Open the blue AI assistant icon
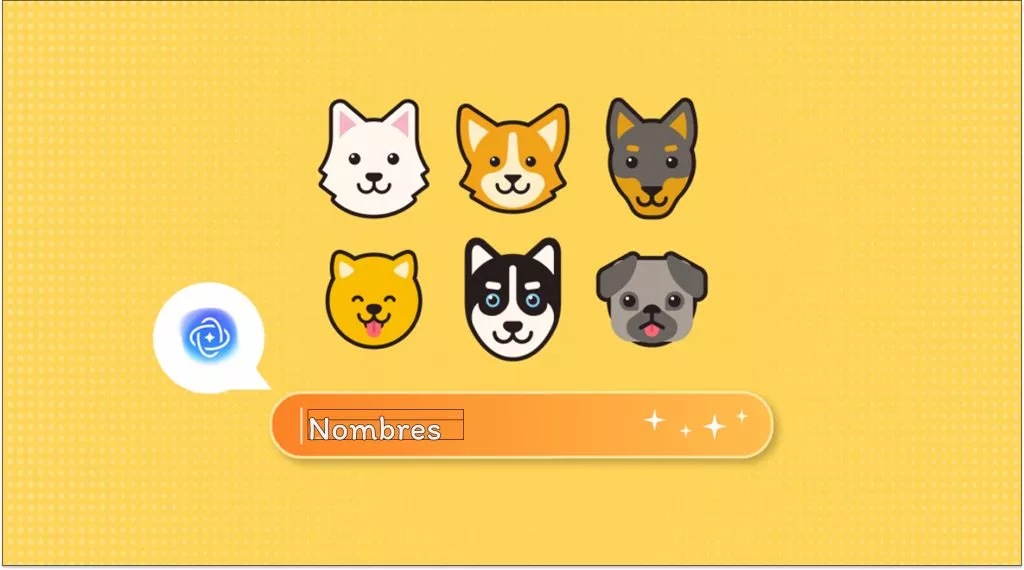 point(209,336)
